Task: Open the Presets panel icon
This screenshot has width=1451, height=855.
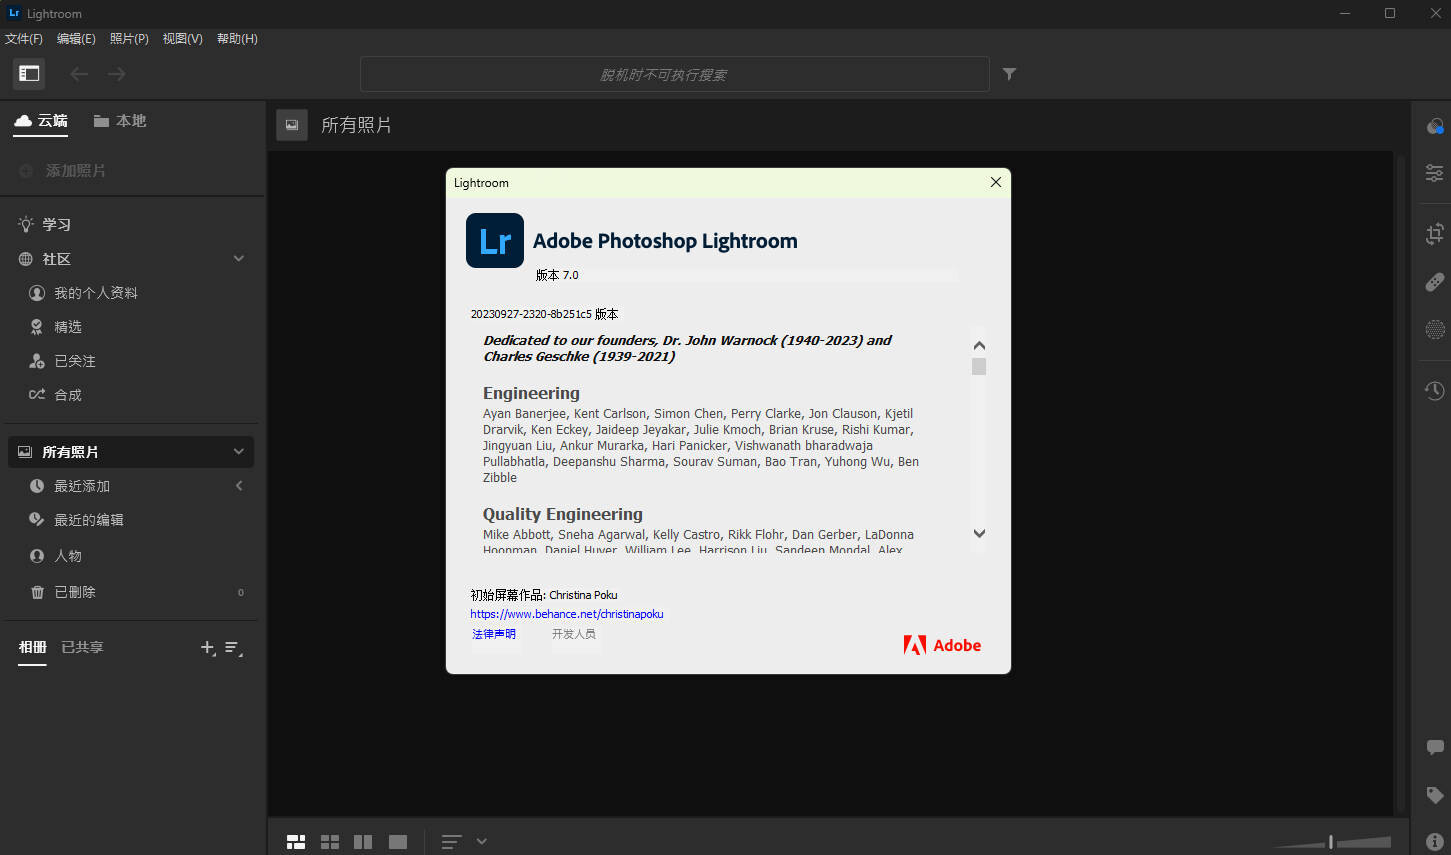Action: [1435, 127]
